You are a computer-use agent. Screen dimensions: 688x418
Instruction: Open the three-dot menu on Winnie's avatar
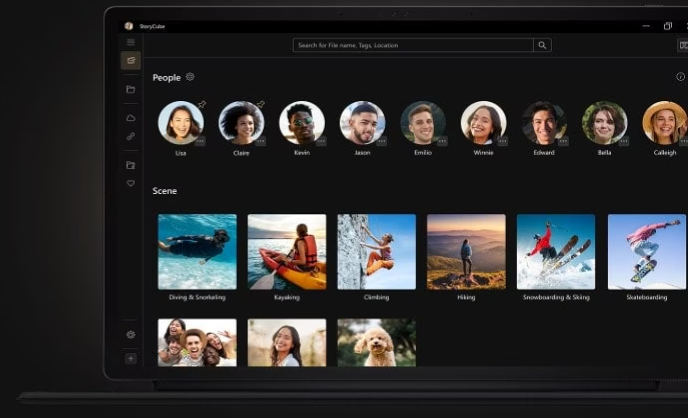tap(502, 141)
